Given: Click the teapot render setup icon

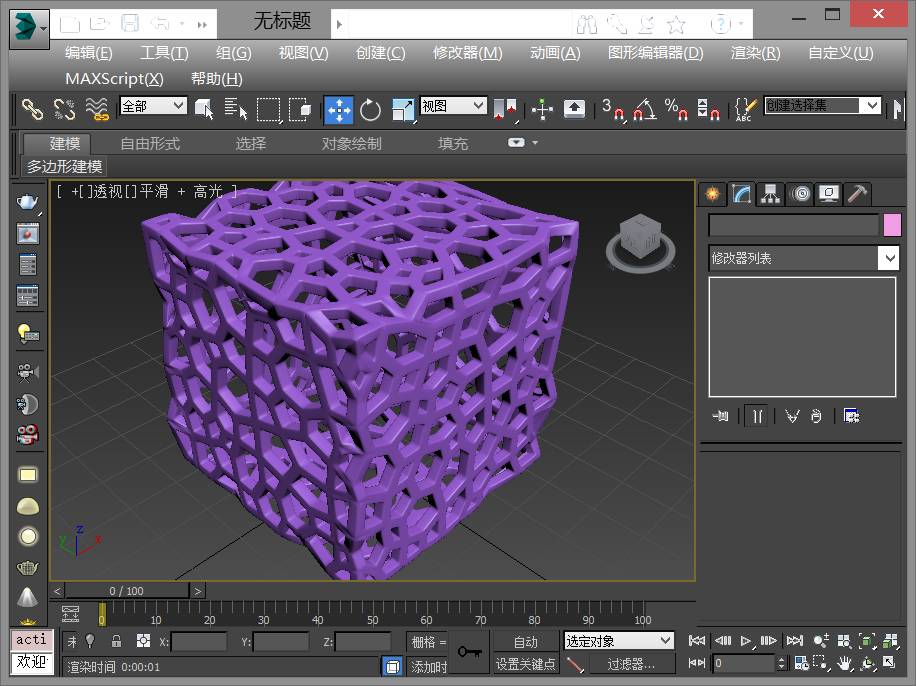Looking at the screenshot, I should (x=27, y=202).
